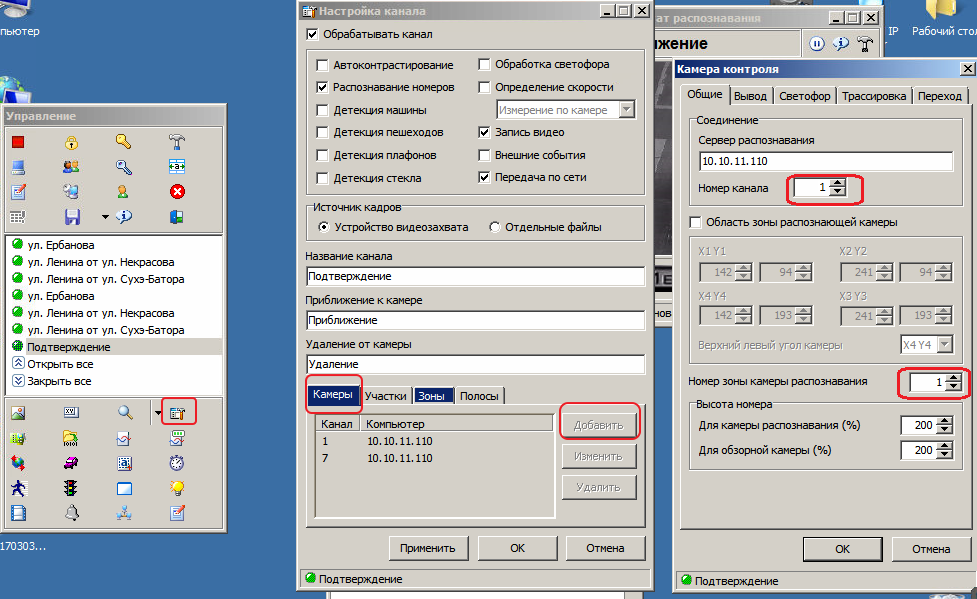
Task: Switch to the Светофор tab
Action: [x=804, y=96]
